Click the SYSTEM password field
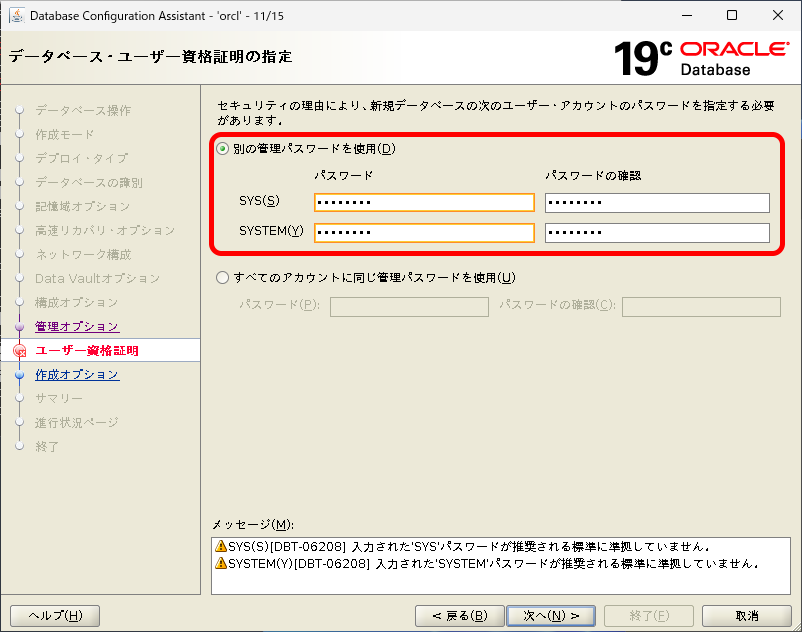 (x=424, y=233)
